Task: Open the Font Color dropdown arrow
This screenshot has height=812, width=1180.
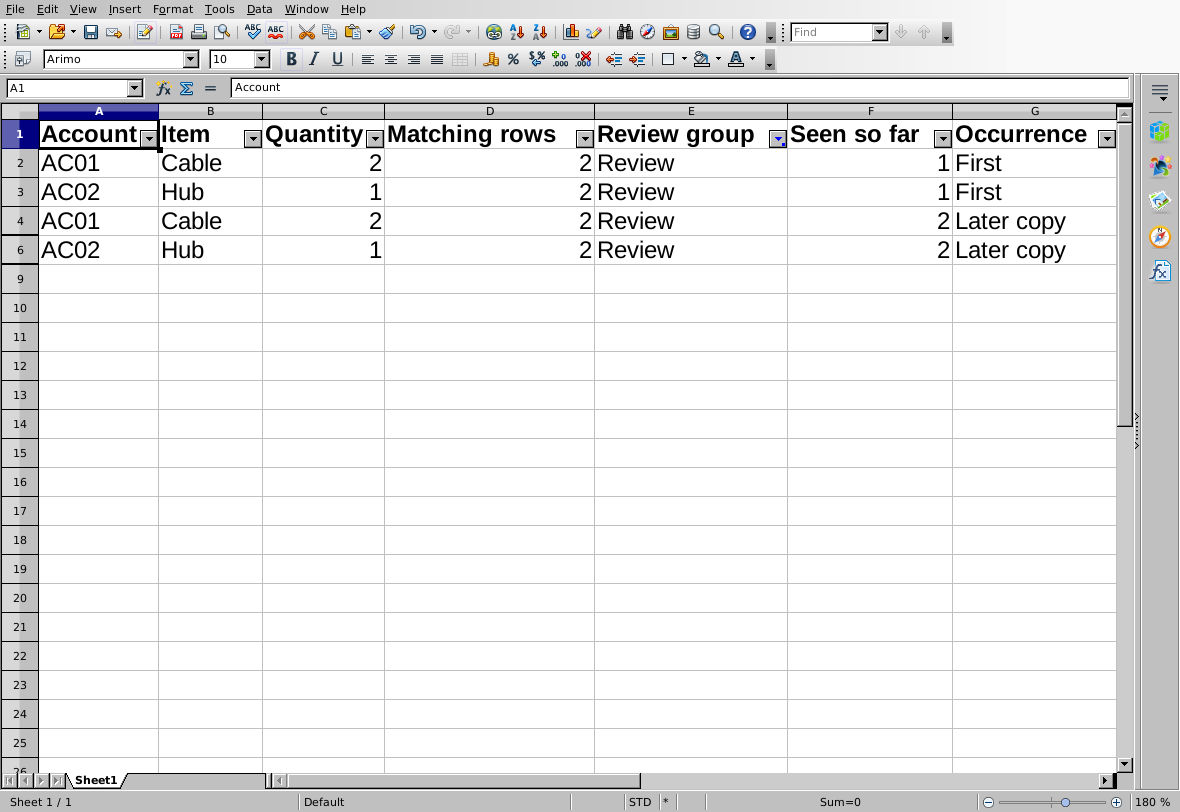Action: point(752,59)
